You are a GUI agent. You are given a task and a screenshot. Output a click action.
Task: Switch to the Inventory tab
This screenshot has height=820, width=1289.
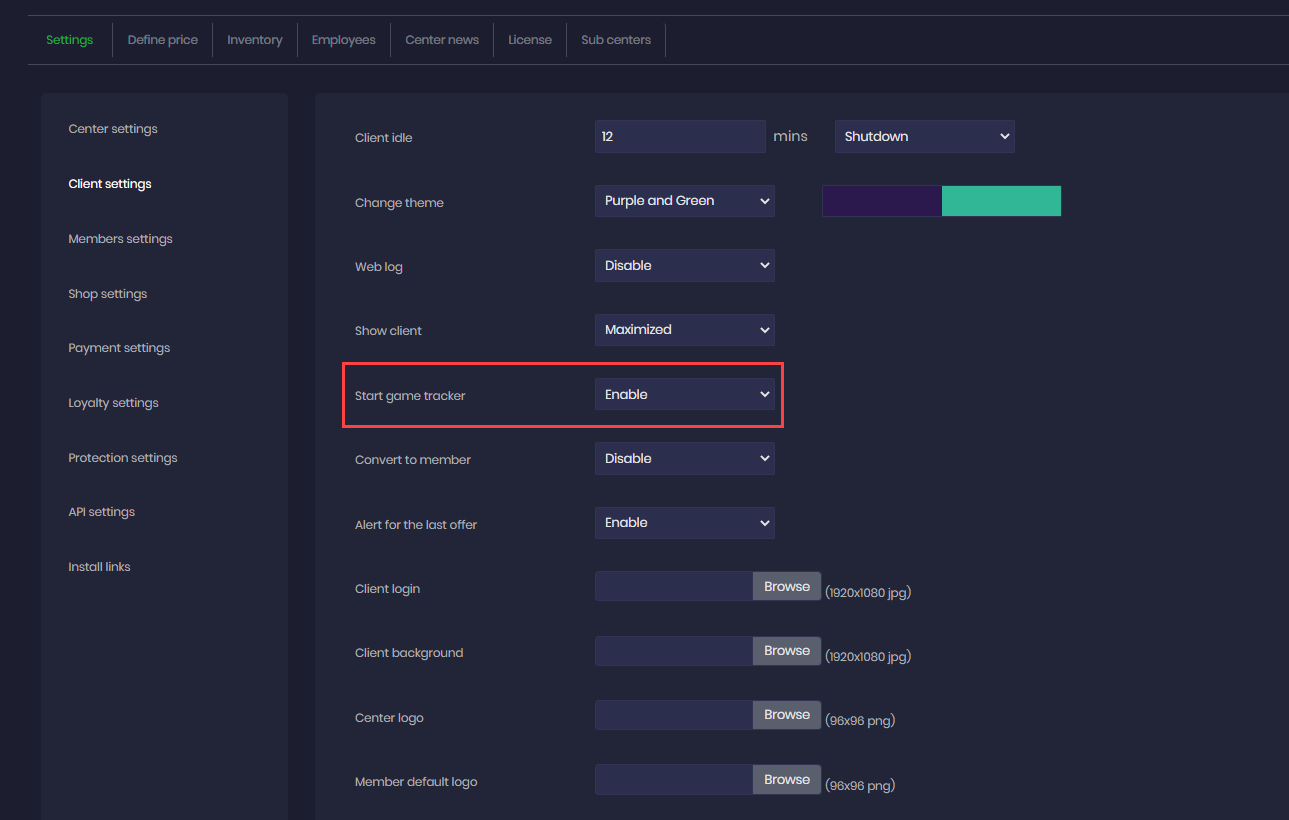tap(254, 40)
